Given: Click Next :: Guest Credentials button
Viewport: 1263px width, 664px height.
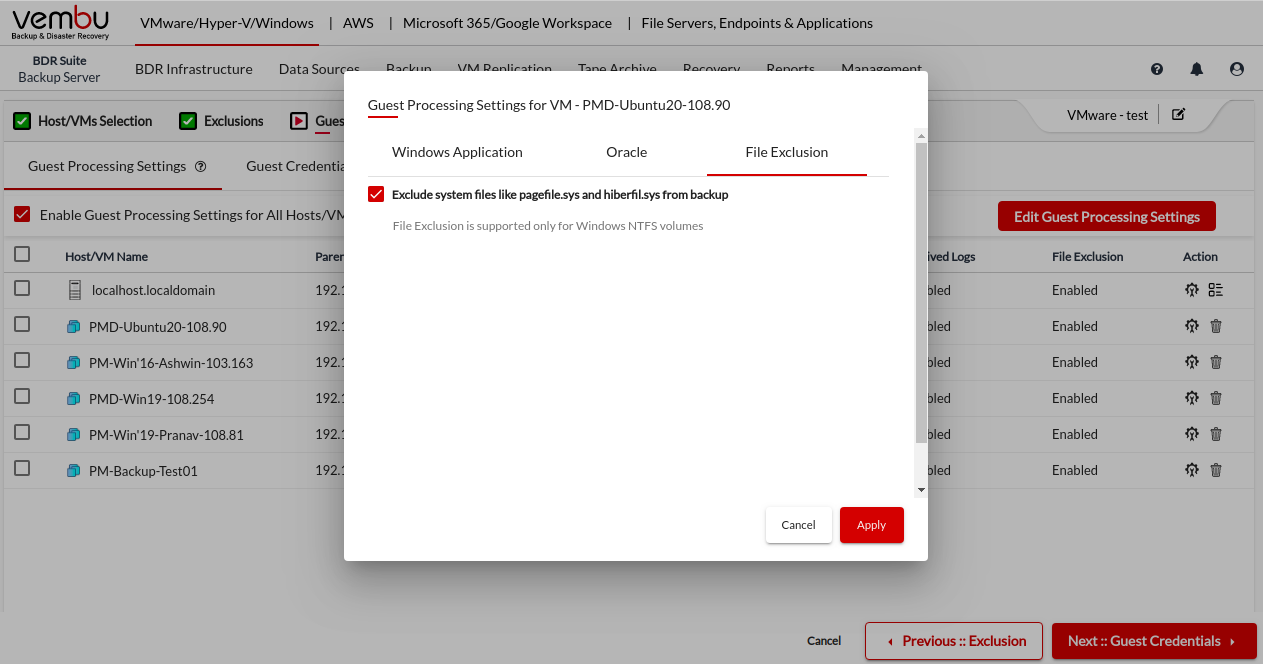Looking at the screenshot, I should click(x=1153, y=641).
